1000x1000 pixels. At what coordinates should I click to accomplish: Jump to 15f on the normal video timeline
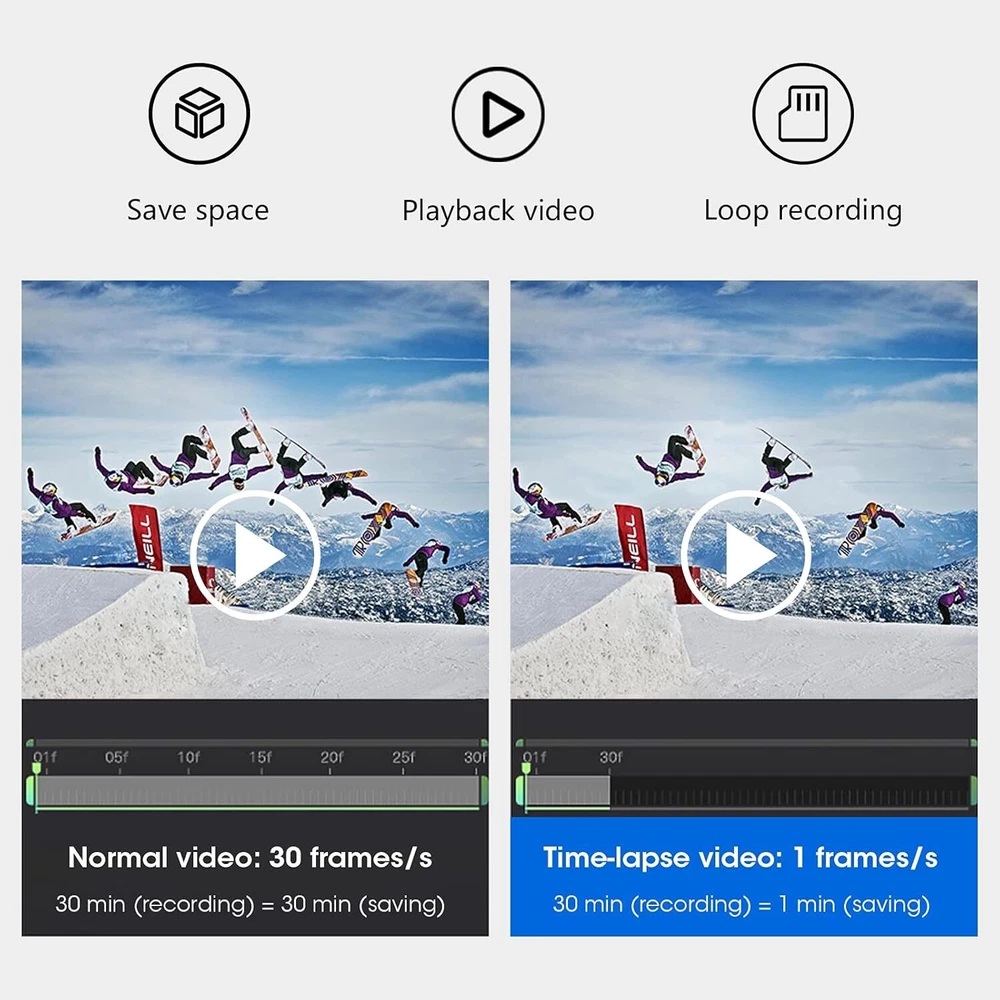coord(260,758)
